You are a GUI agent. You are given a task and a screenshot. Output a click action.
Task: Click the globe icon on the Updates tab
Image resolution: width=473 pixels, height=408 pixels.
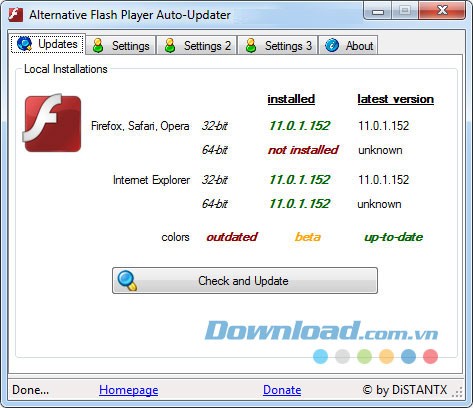(x=24, y=44)
